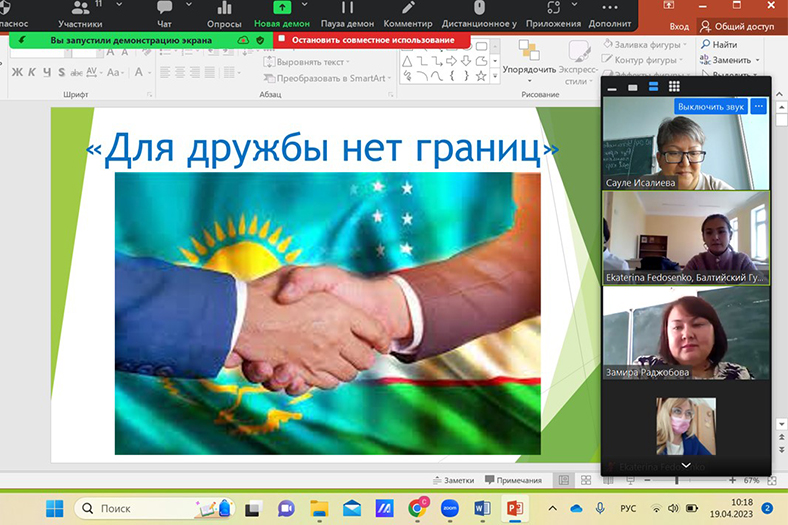The height and width of the screenshot is (525, 788).
Task: Click the Polls icon in Zoom toolbar
Action: 223,15
